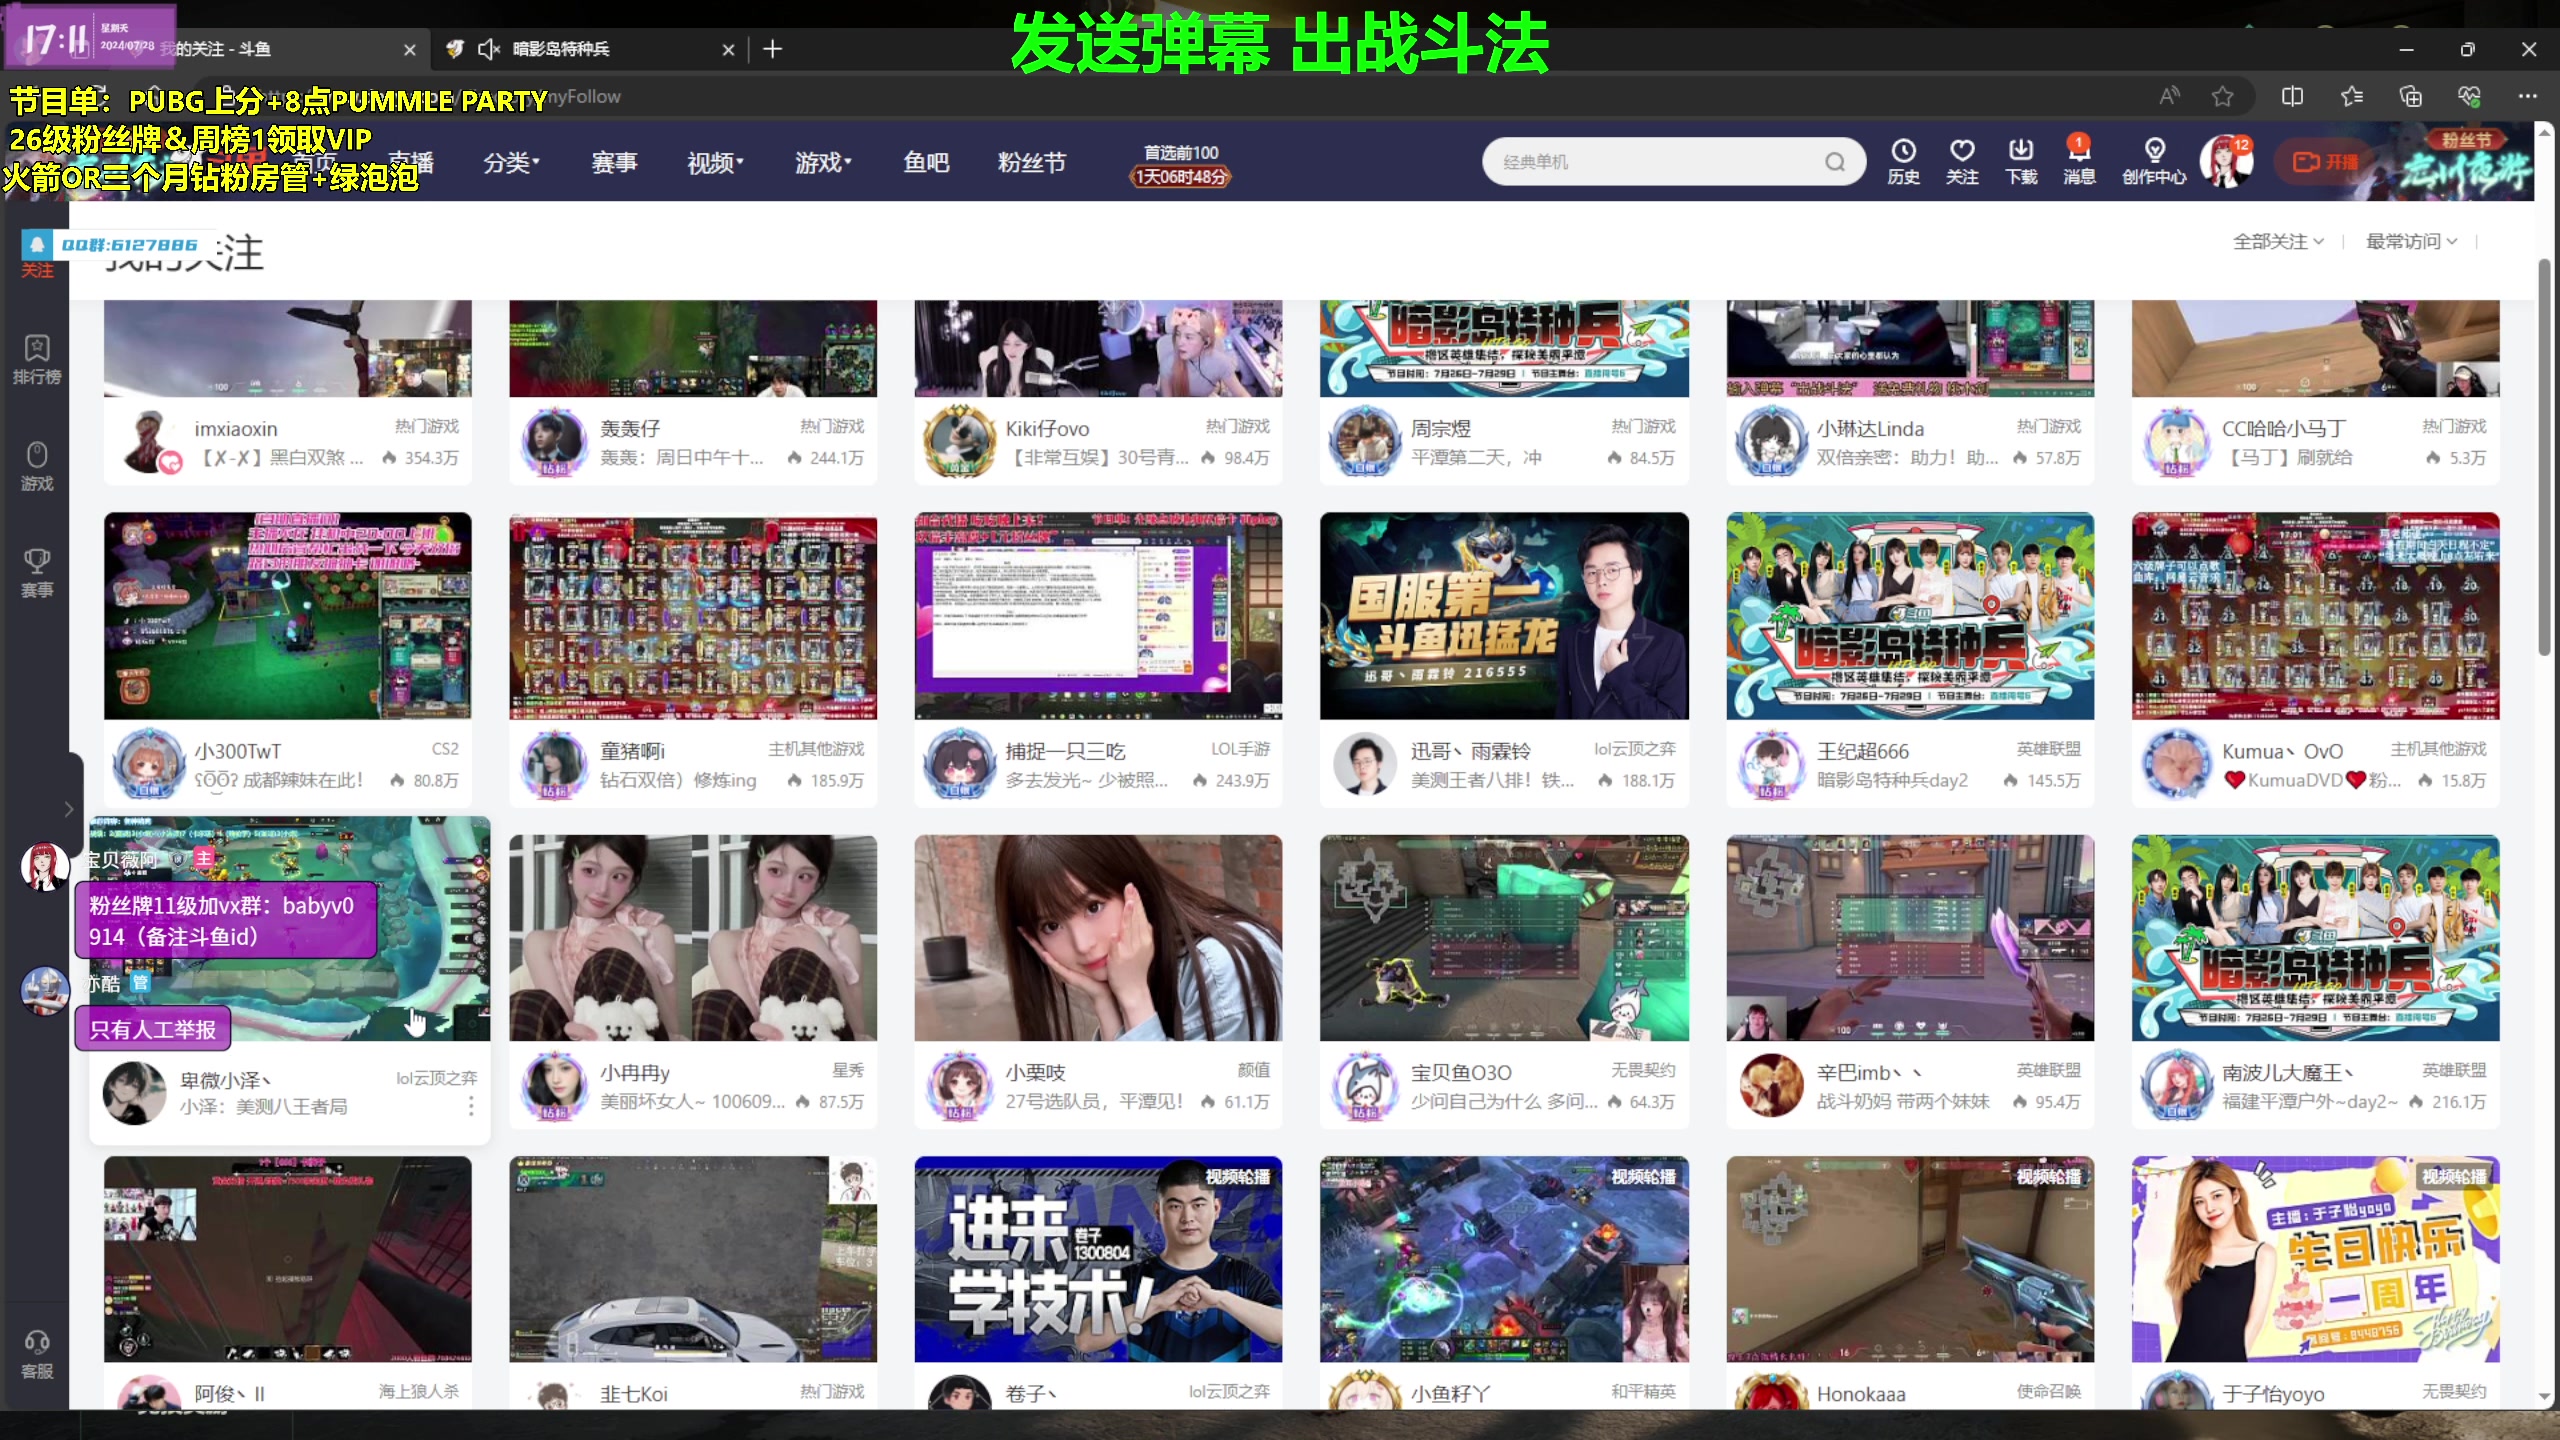Screen dimensions: 2560x1440
Task: Open the 赛事 navigation item
Action: (x=614, y=162)
